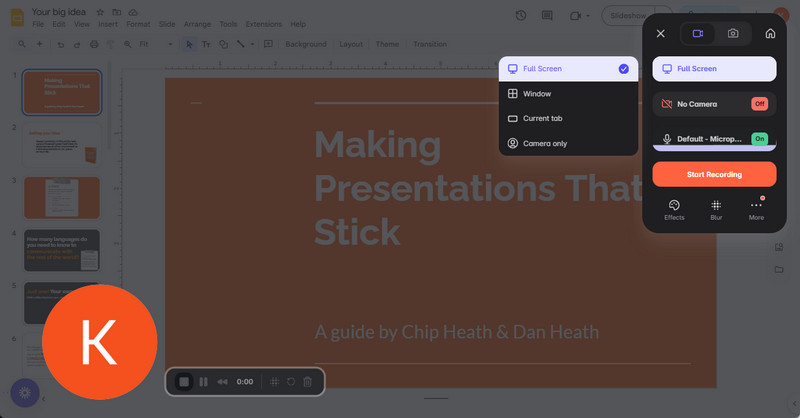The image size is (800, 418).
Task: Open Effects options
Action: tap(674, 210)
